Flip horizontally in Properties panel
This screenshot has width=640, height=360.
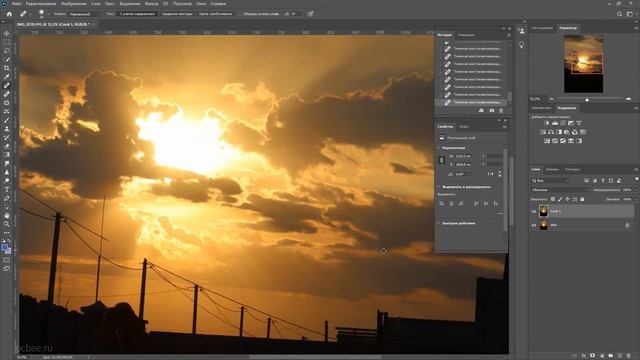pos(491,174)
